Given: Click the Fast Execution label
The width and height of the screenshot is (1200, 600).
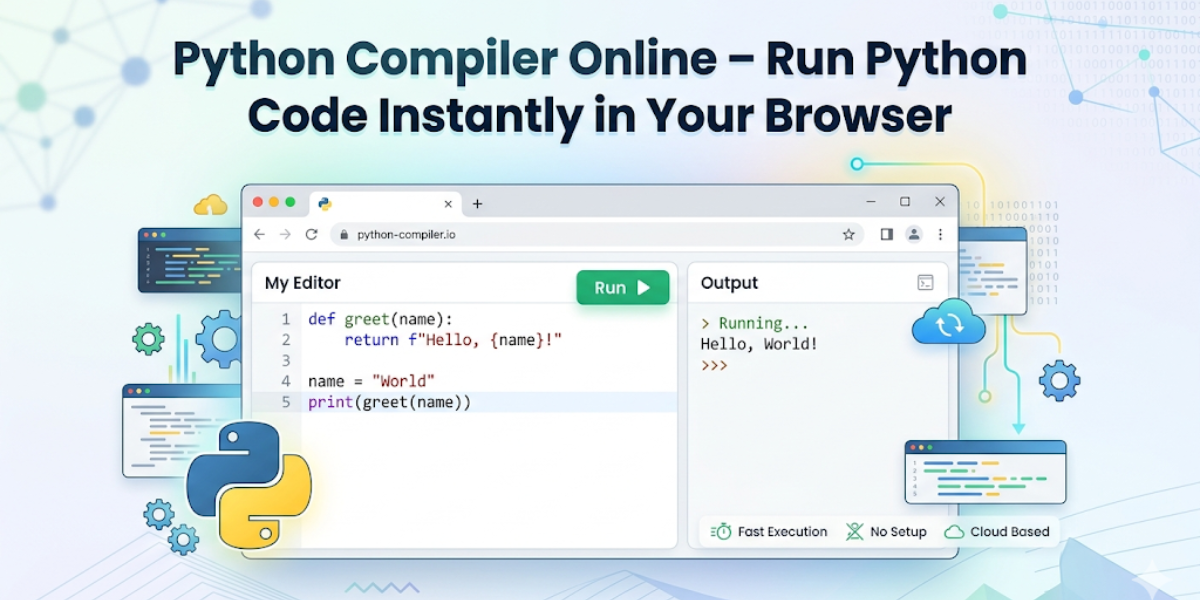Looking at the screenshot, I should [x=782, y=532].
